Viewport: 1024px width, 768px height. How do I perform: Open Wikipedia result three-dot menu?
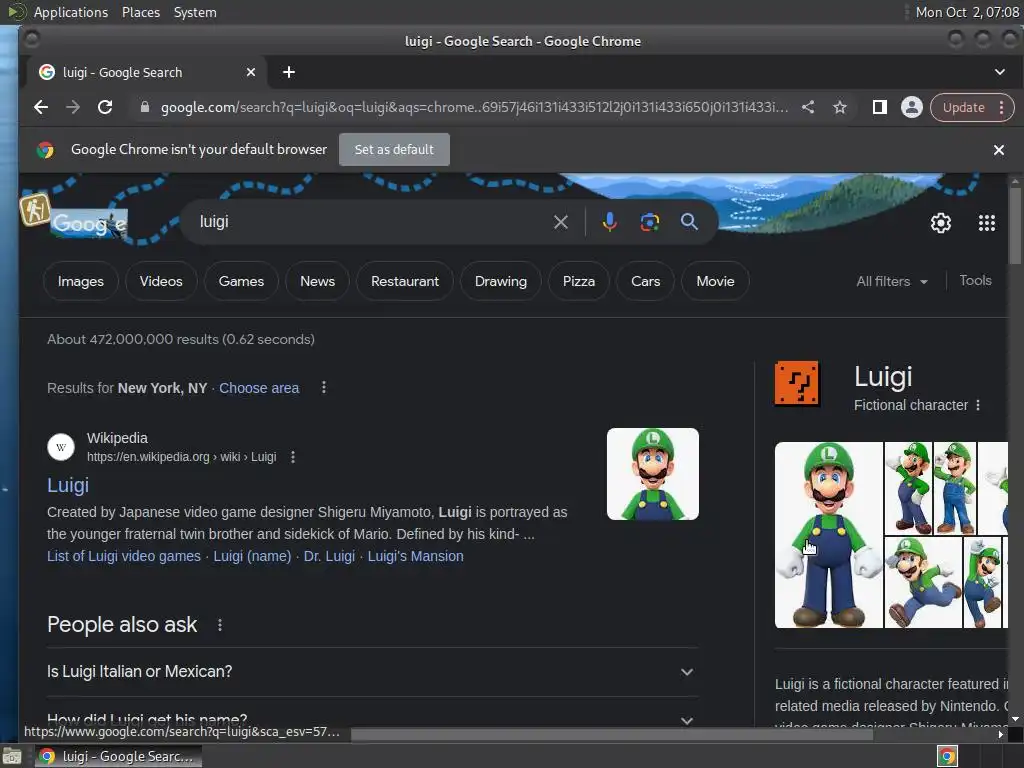[x=293, y=457]
